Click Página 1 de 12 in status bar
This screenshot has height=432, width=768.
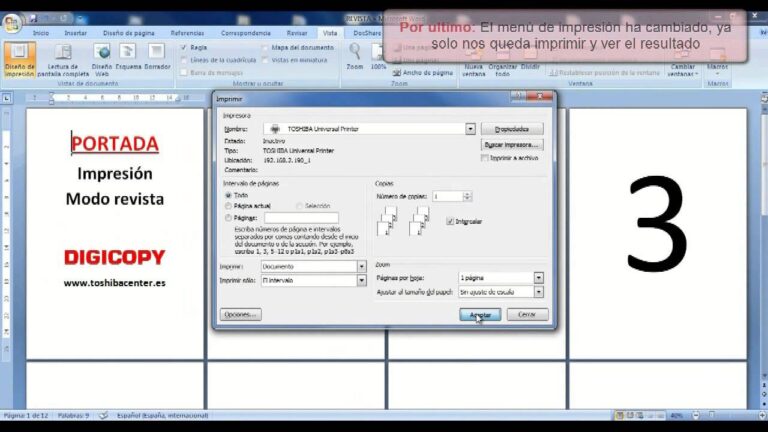click(x=26, y=415)
